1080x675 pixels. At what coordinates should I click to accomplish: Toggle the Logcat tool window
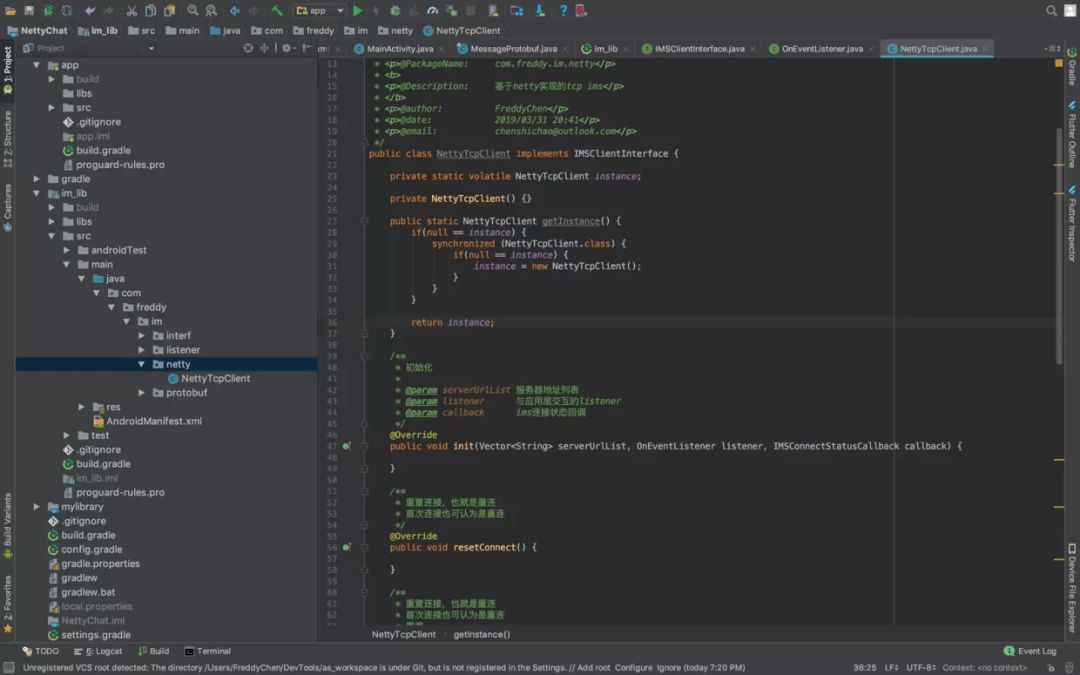tap(104, 651)
